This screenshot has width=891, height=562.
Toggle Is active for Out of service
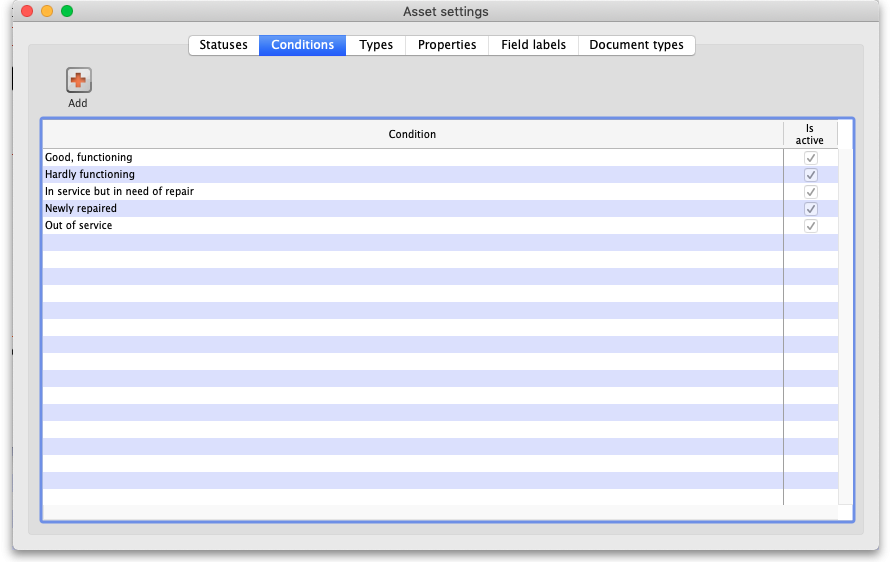pos(811,226)
